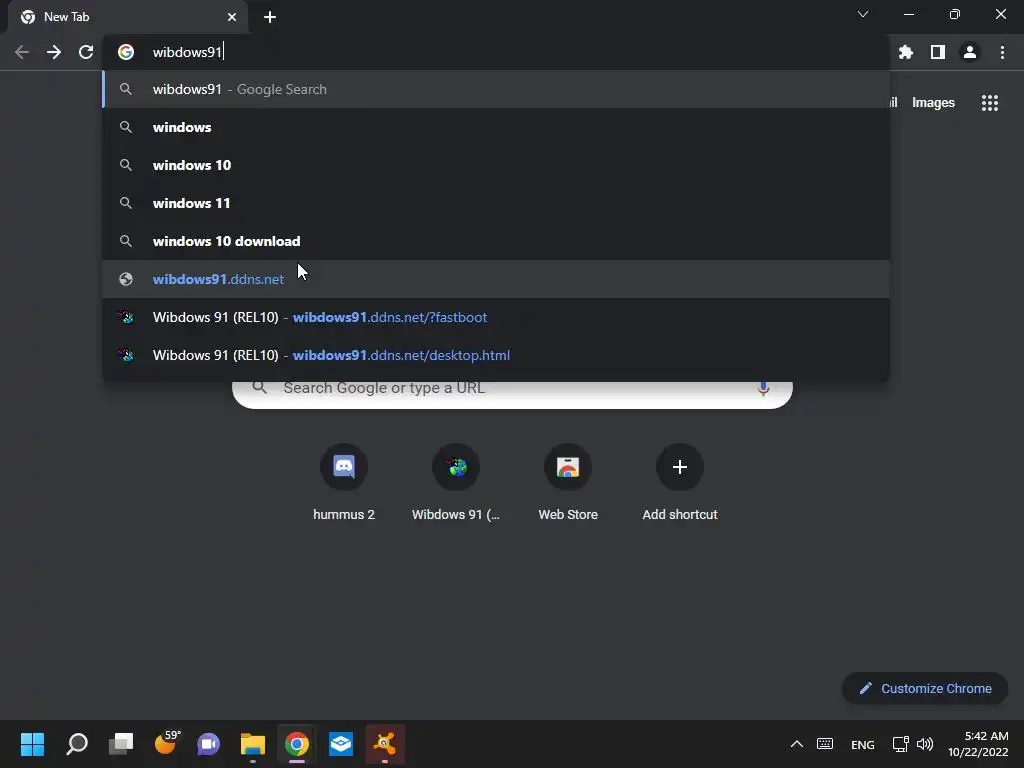The height and width of the screenshot is (768, 1024).
Task: Open the network tray icon
Action: (x=901, y=744)
